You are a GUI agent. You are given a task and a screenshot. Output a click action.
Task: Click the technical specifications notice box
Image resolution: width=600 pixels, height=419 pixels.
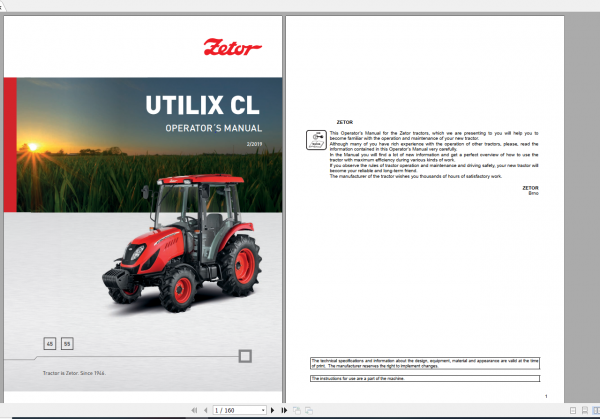(425, 363)
